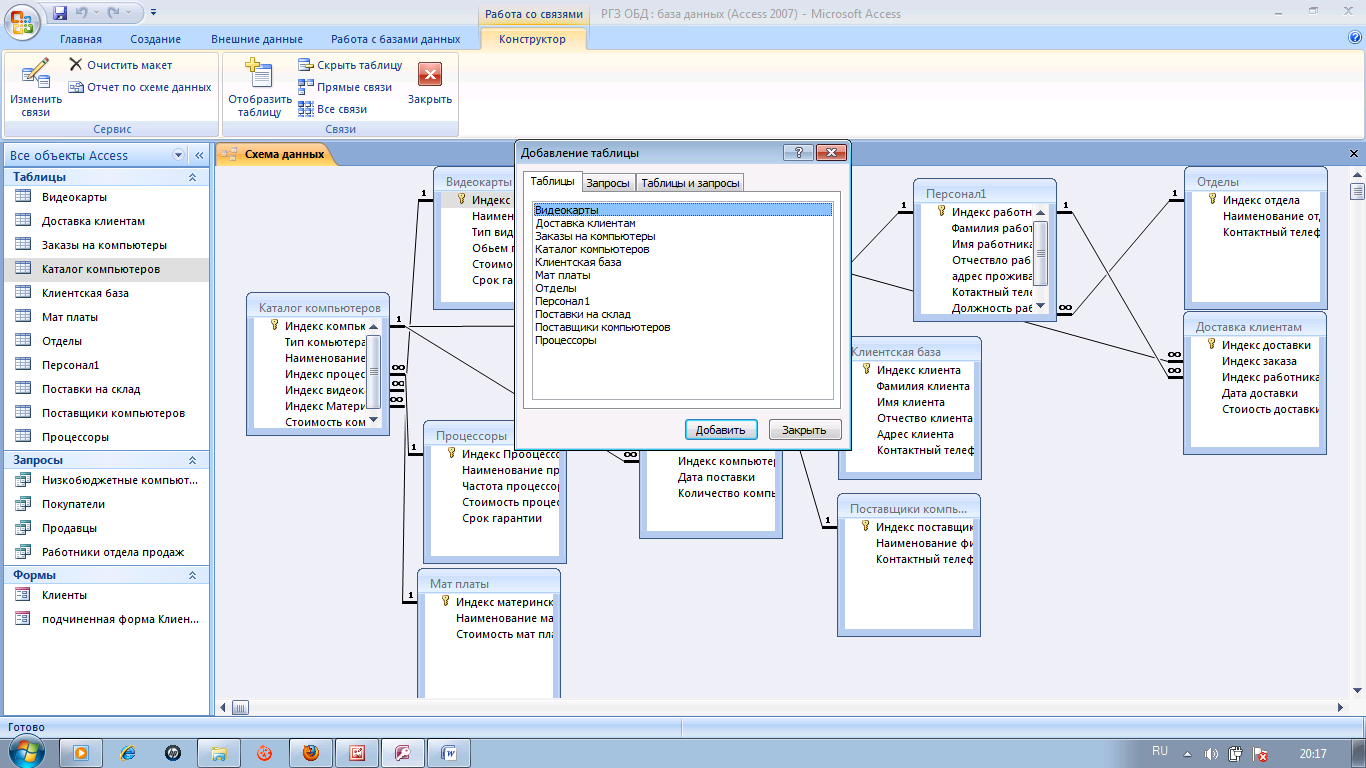Select Конструктор ribbon tab
This screenshot has height=768, width=1366.
point(532,39)
